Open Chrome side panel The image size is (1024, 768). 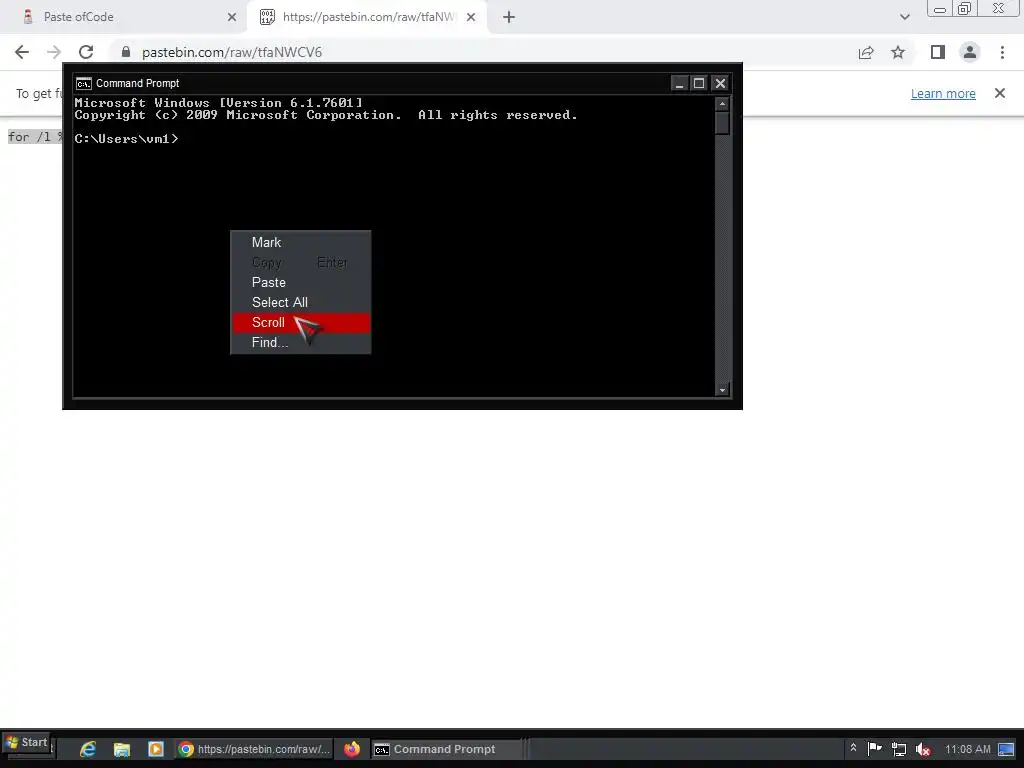938,52
